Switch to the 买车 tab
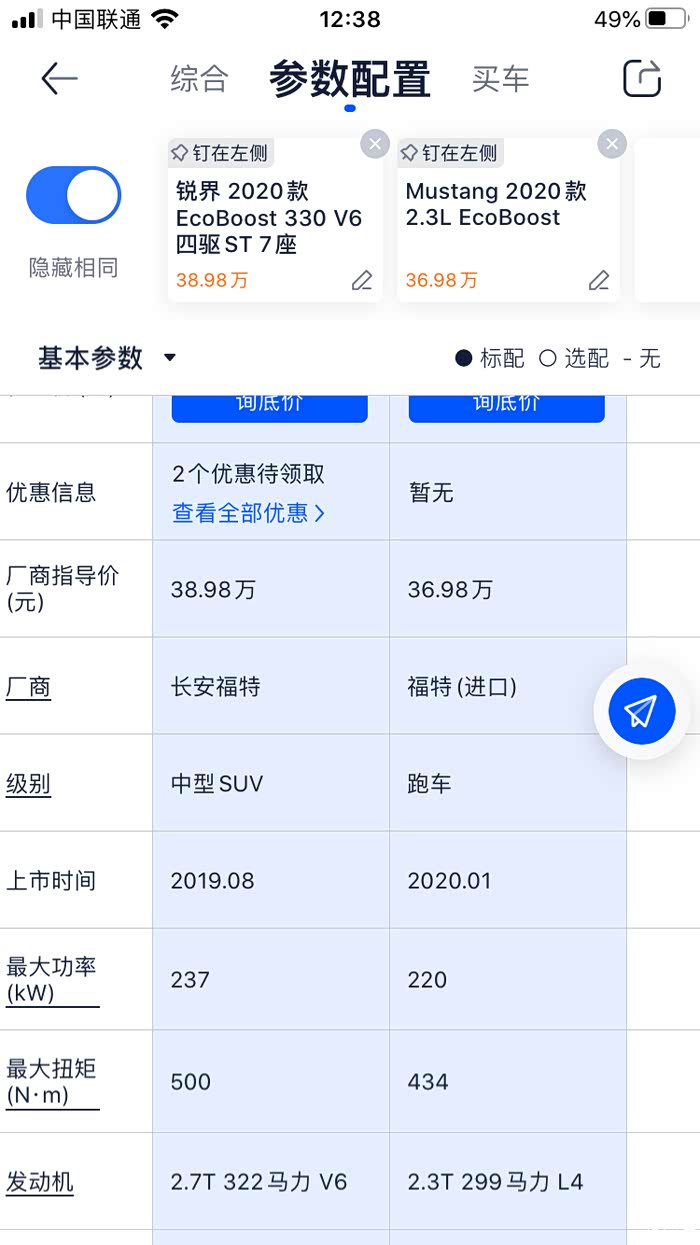Screen dimensions: 700x1245 point(500,79)
